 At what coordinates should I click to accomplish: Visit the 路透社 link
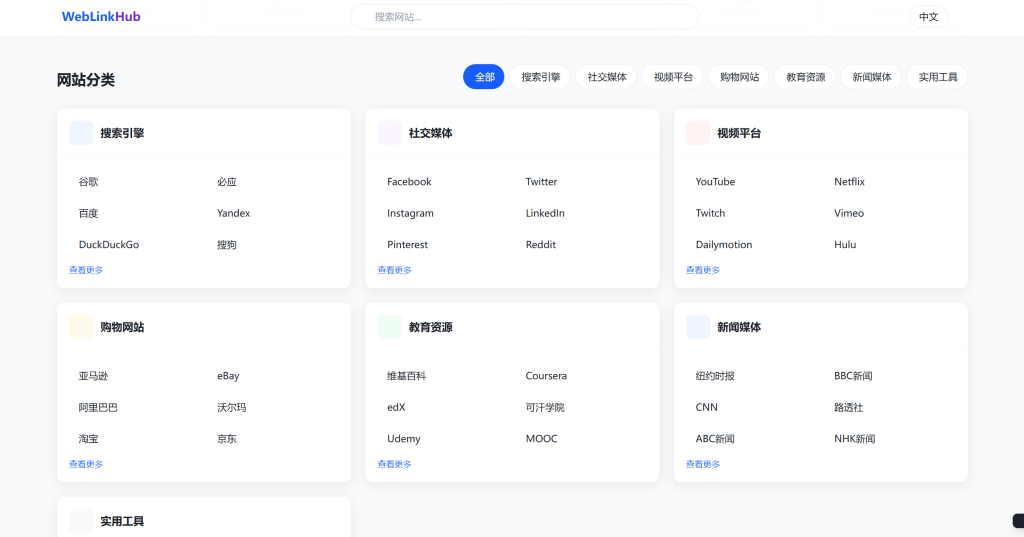tap(848, 407)
